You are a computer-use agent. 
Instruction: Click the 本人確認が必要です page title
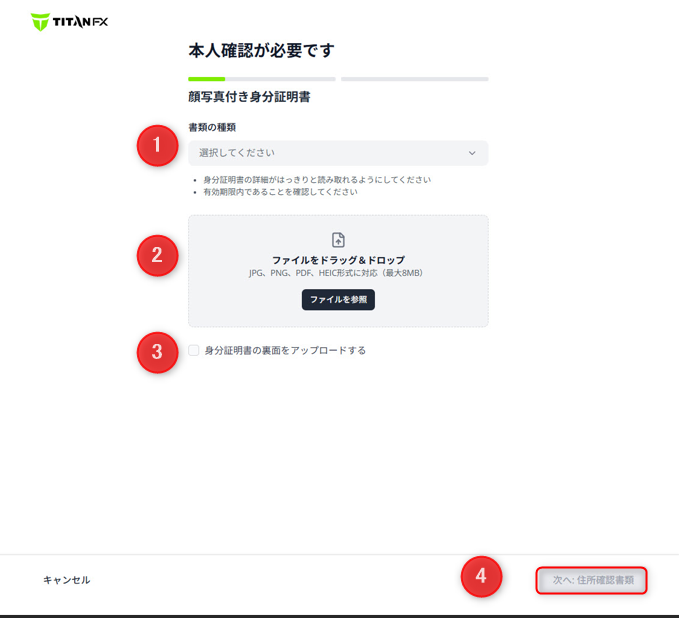pos(261,50)
